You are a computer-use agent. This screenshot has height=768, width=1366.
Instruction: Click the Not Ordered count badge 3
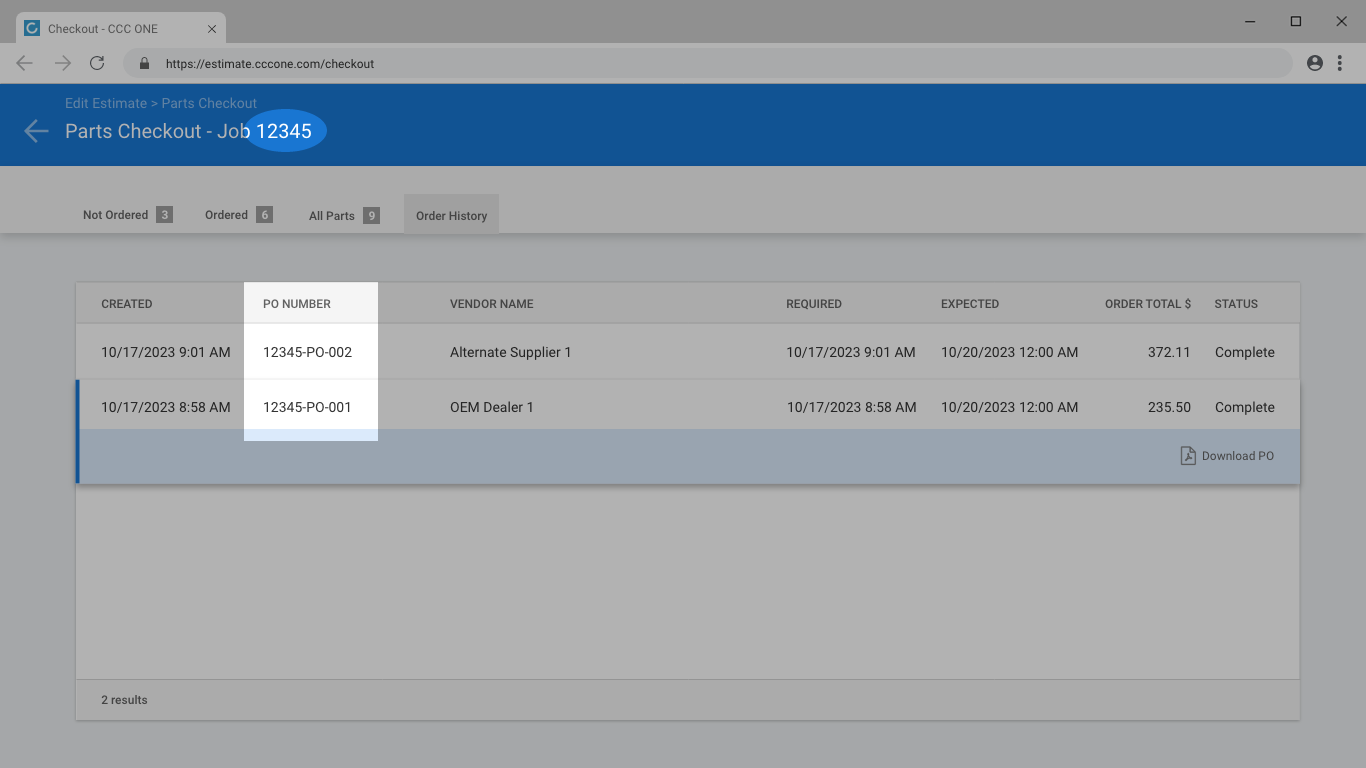click(x=165, y=215)
